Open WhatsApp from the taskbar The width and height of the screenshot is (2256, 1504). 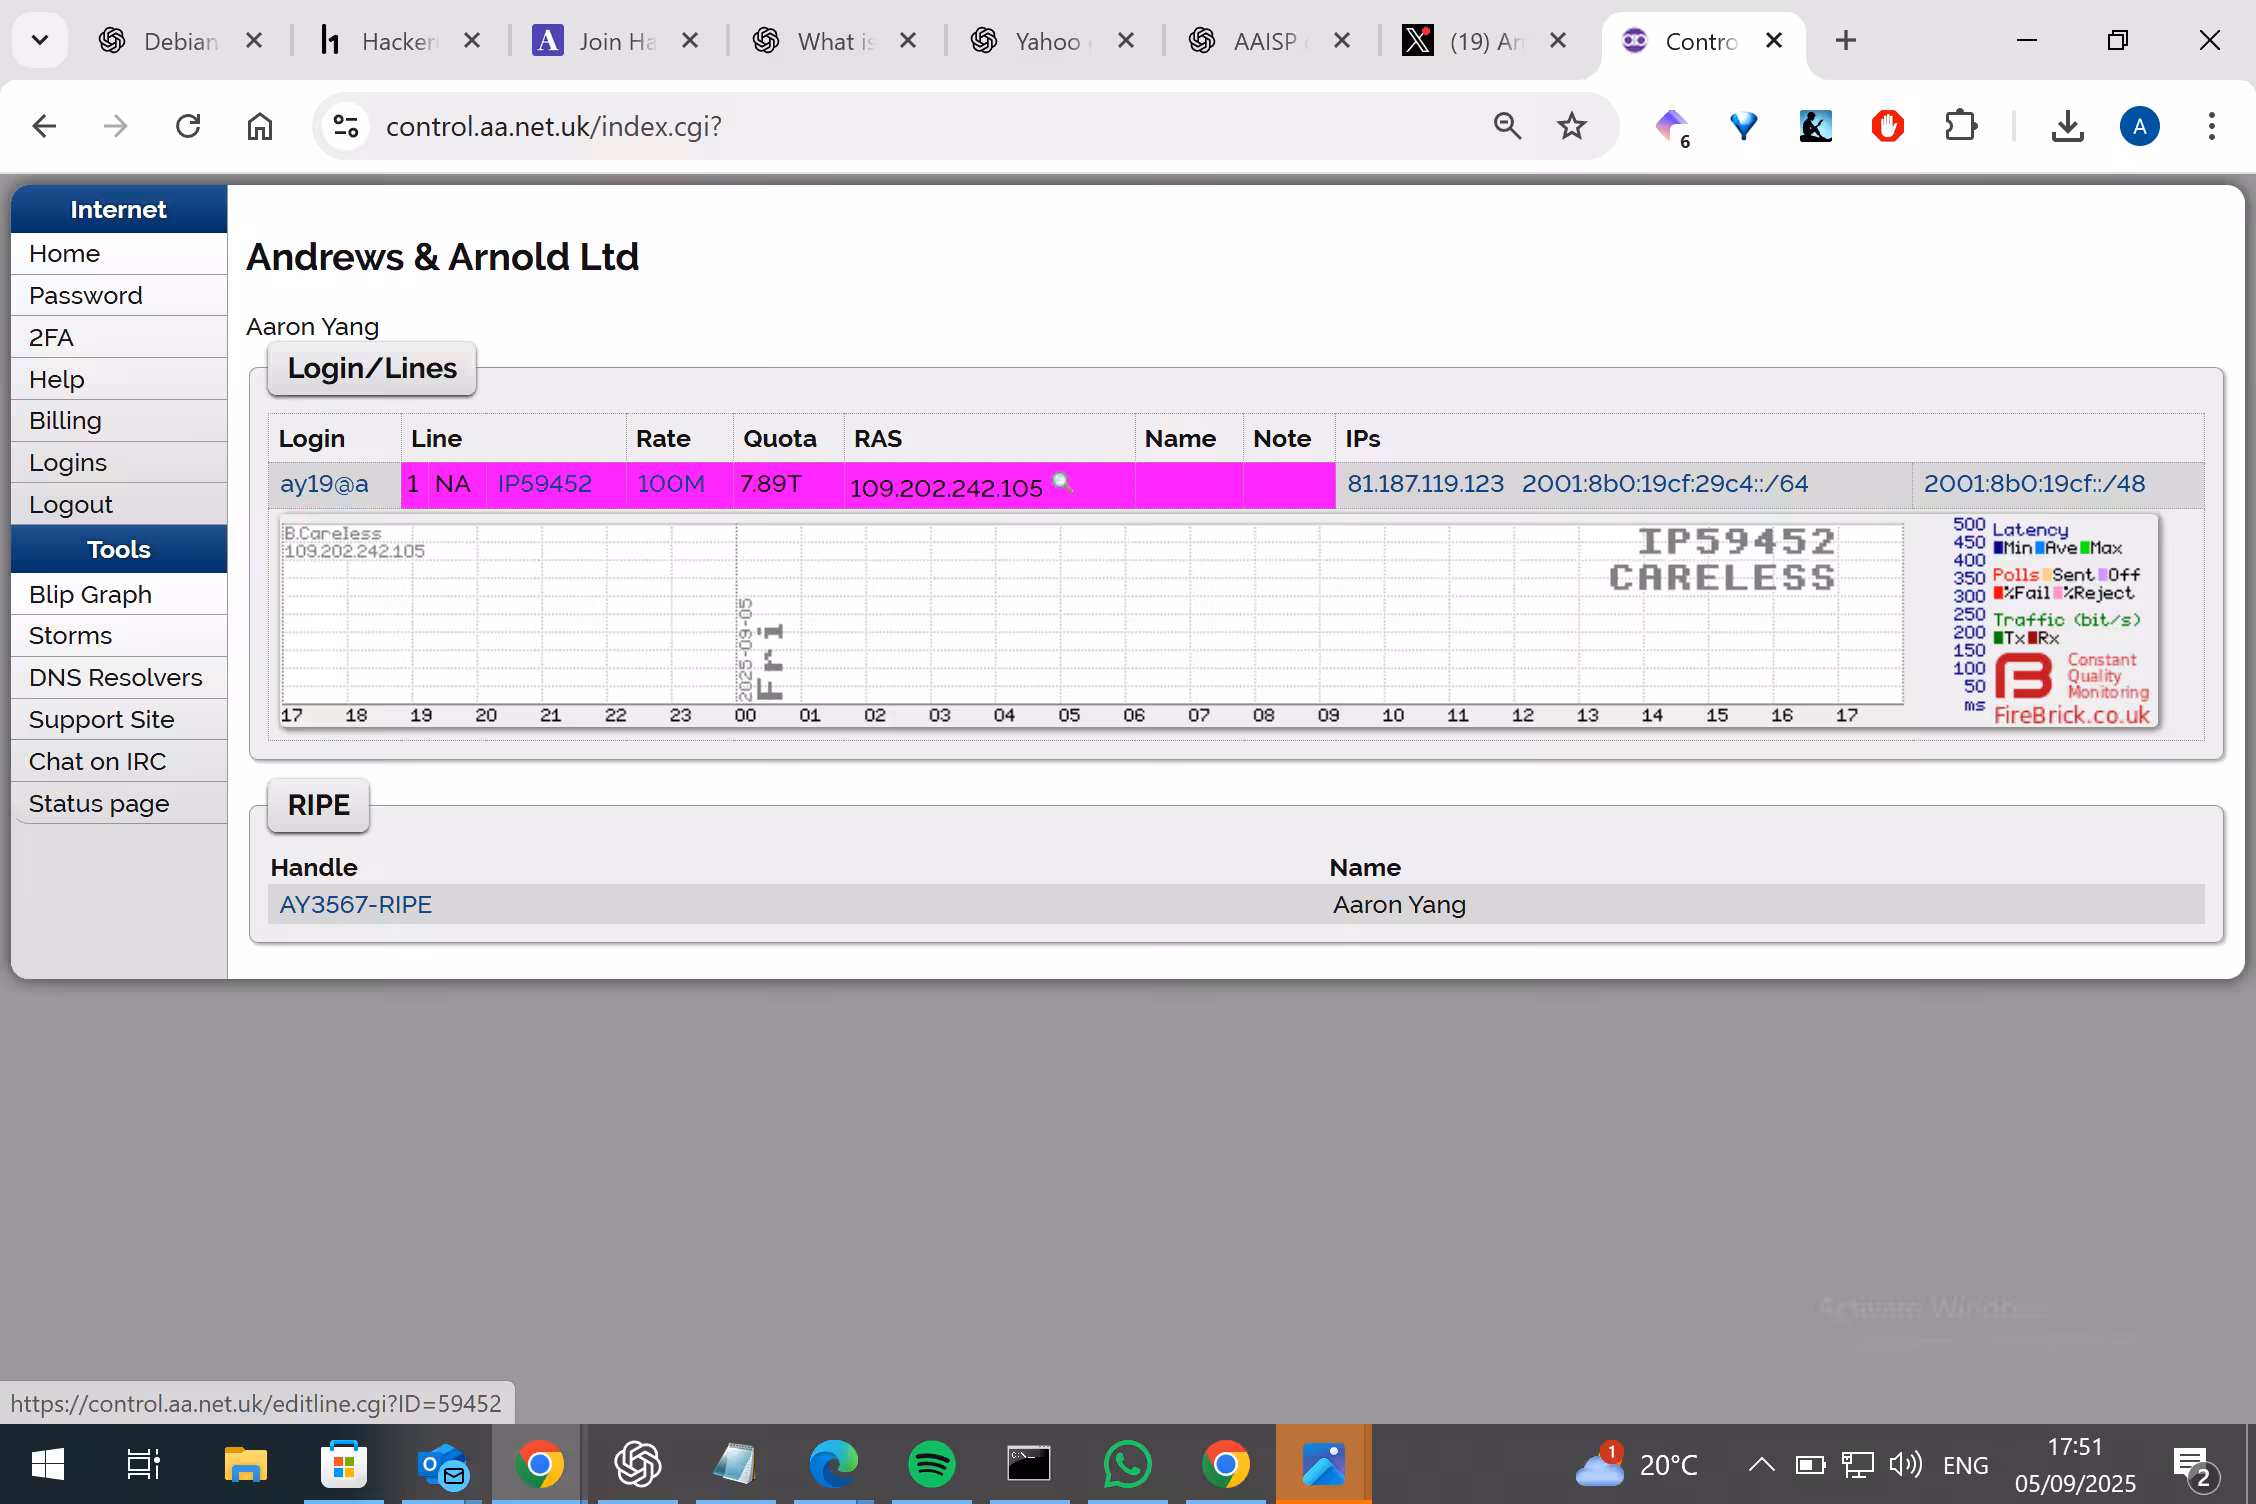[x=1127, y=1465]
